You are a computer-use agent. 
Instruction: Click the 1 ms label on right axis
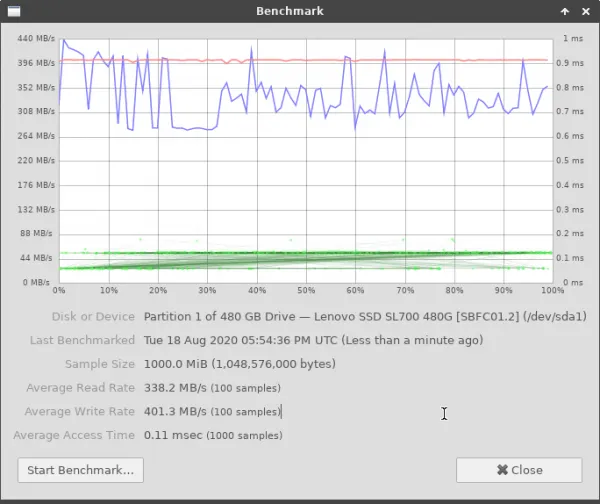(x=573, y=38)
